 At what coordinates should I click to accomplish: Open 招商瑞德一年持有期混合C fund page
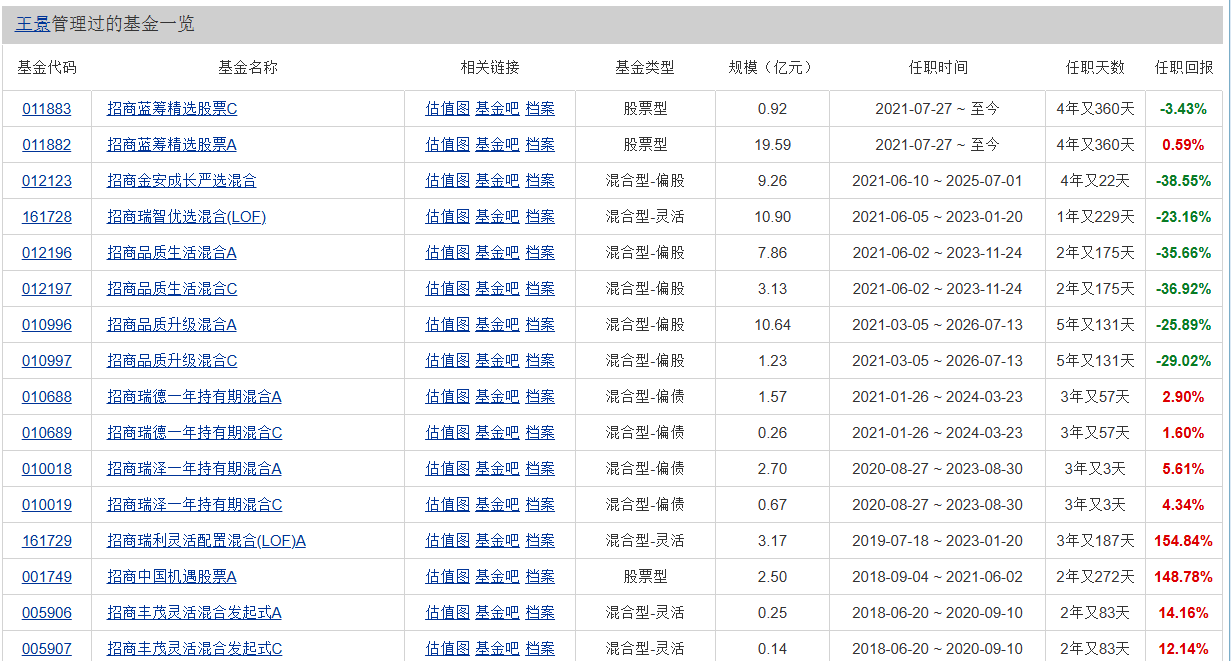point(195,433)
